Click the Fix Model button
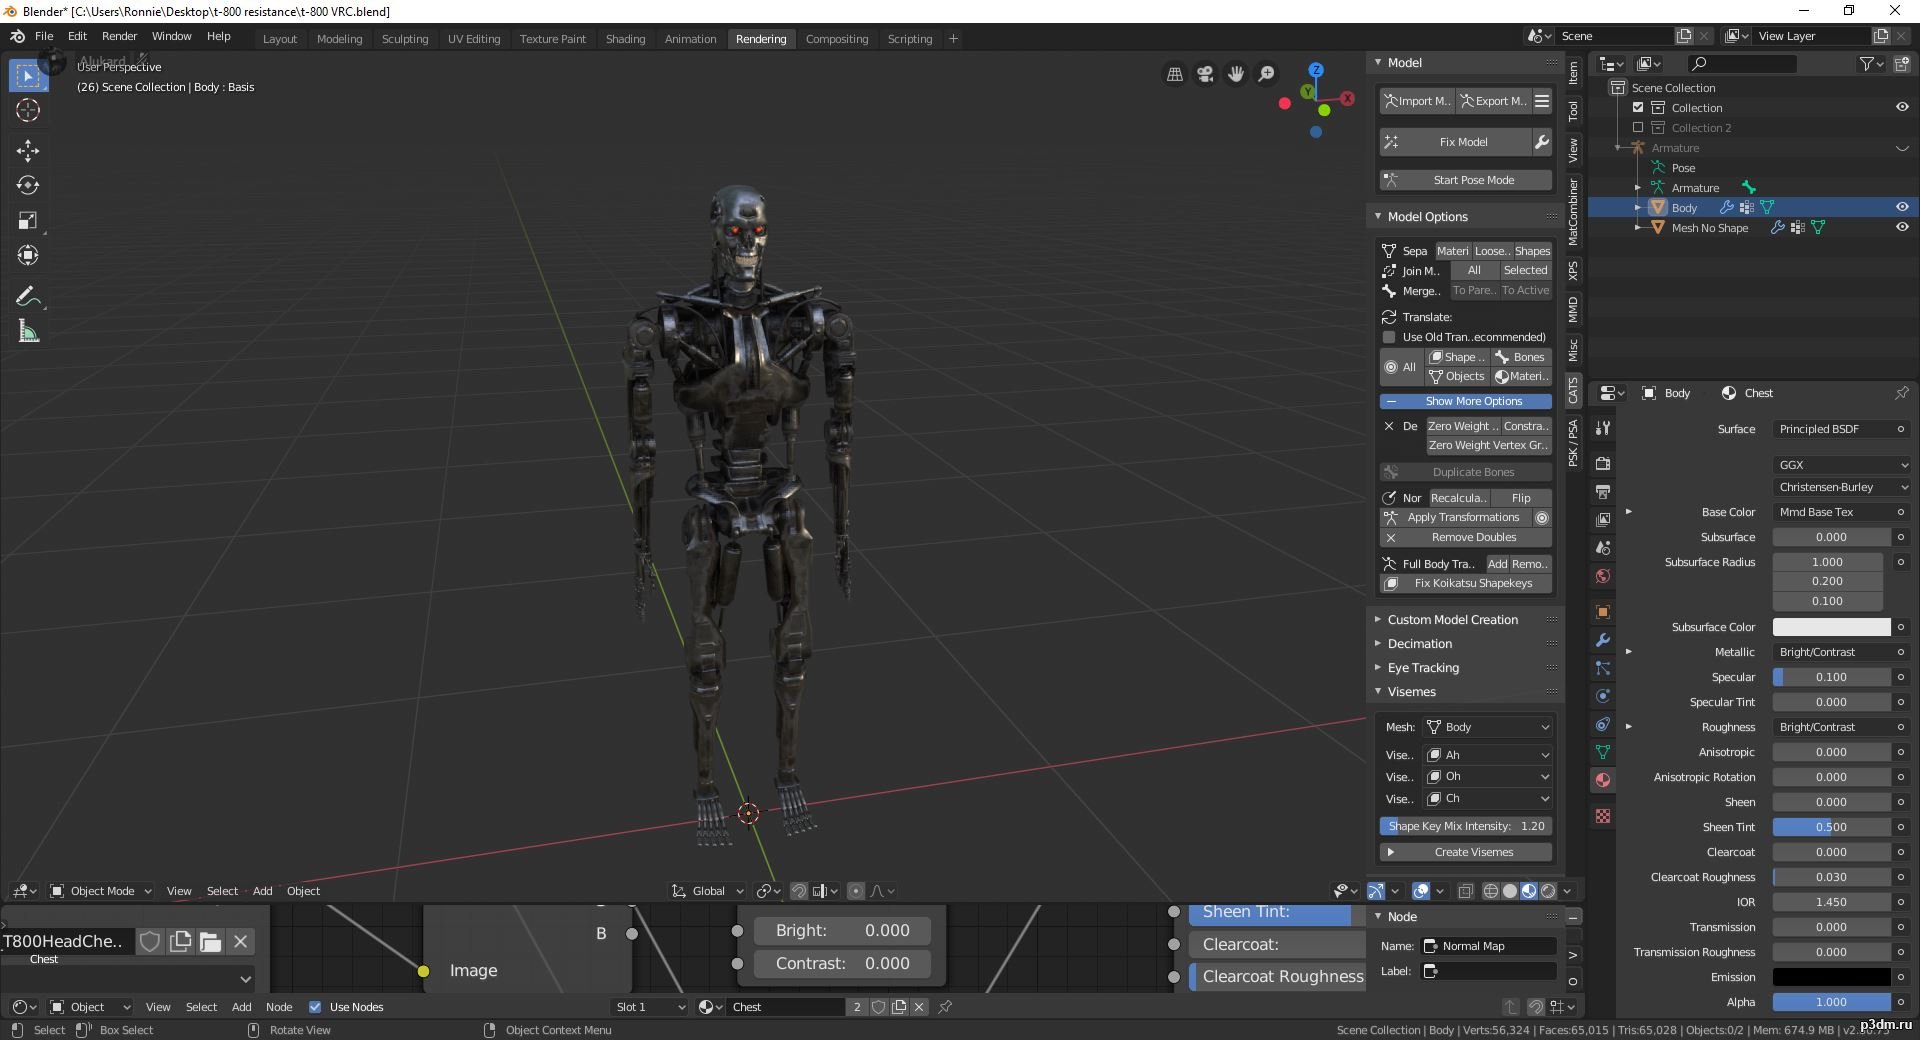 point(1456,142)
